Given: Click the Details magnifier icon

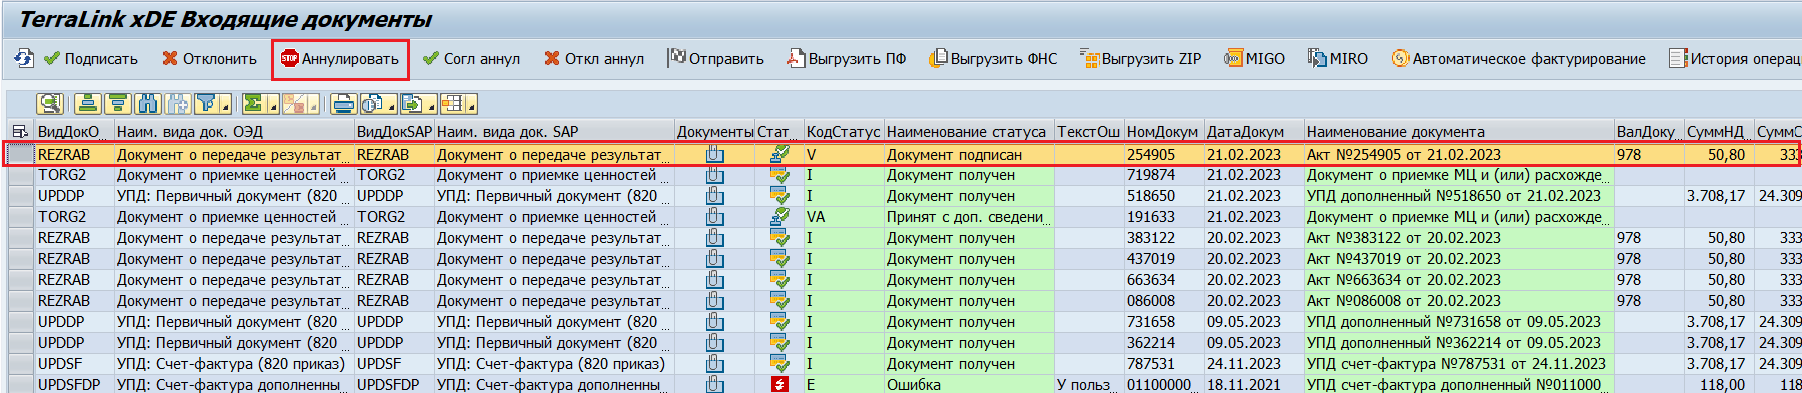Looking at the screenshot, I should (50, 103).
